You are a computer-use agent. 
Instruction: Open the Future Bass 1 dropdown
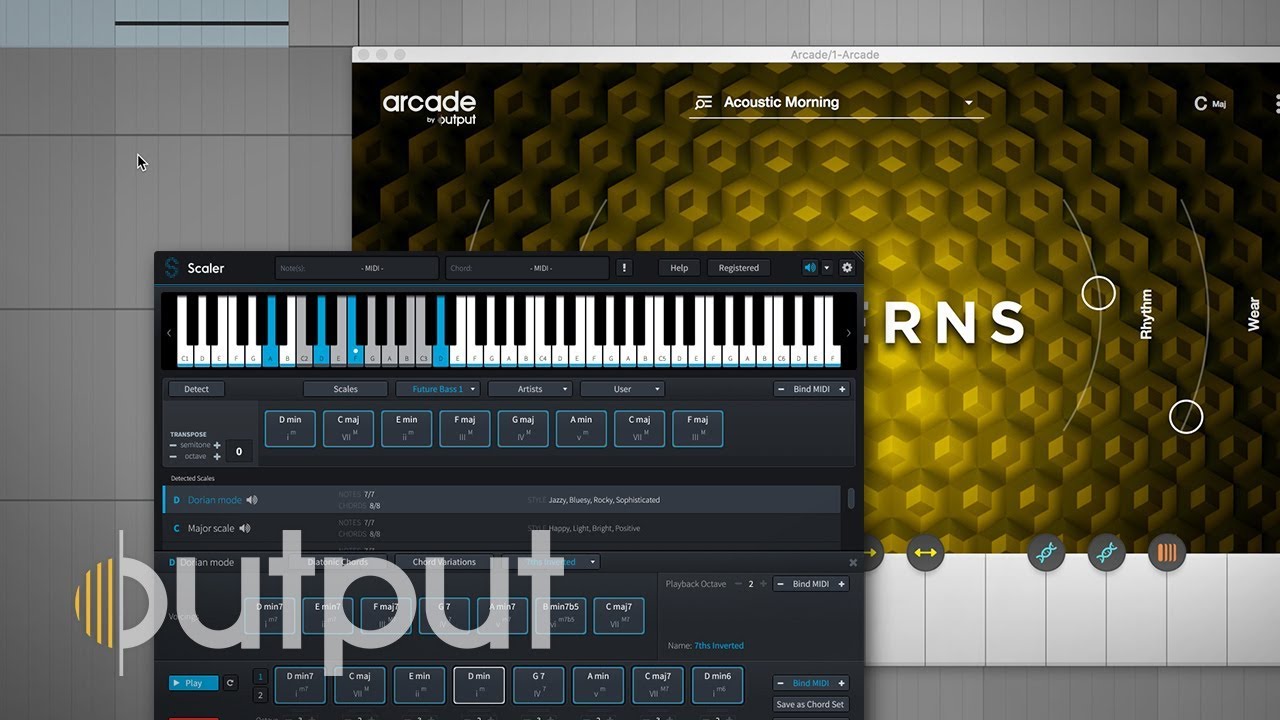(x=438, y=389)
